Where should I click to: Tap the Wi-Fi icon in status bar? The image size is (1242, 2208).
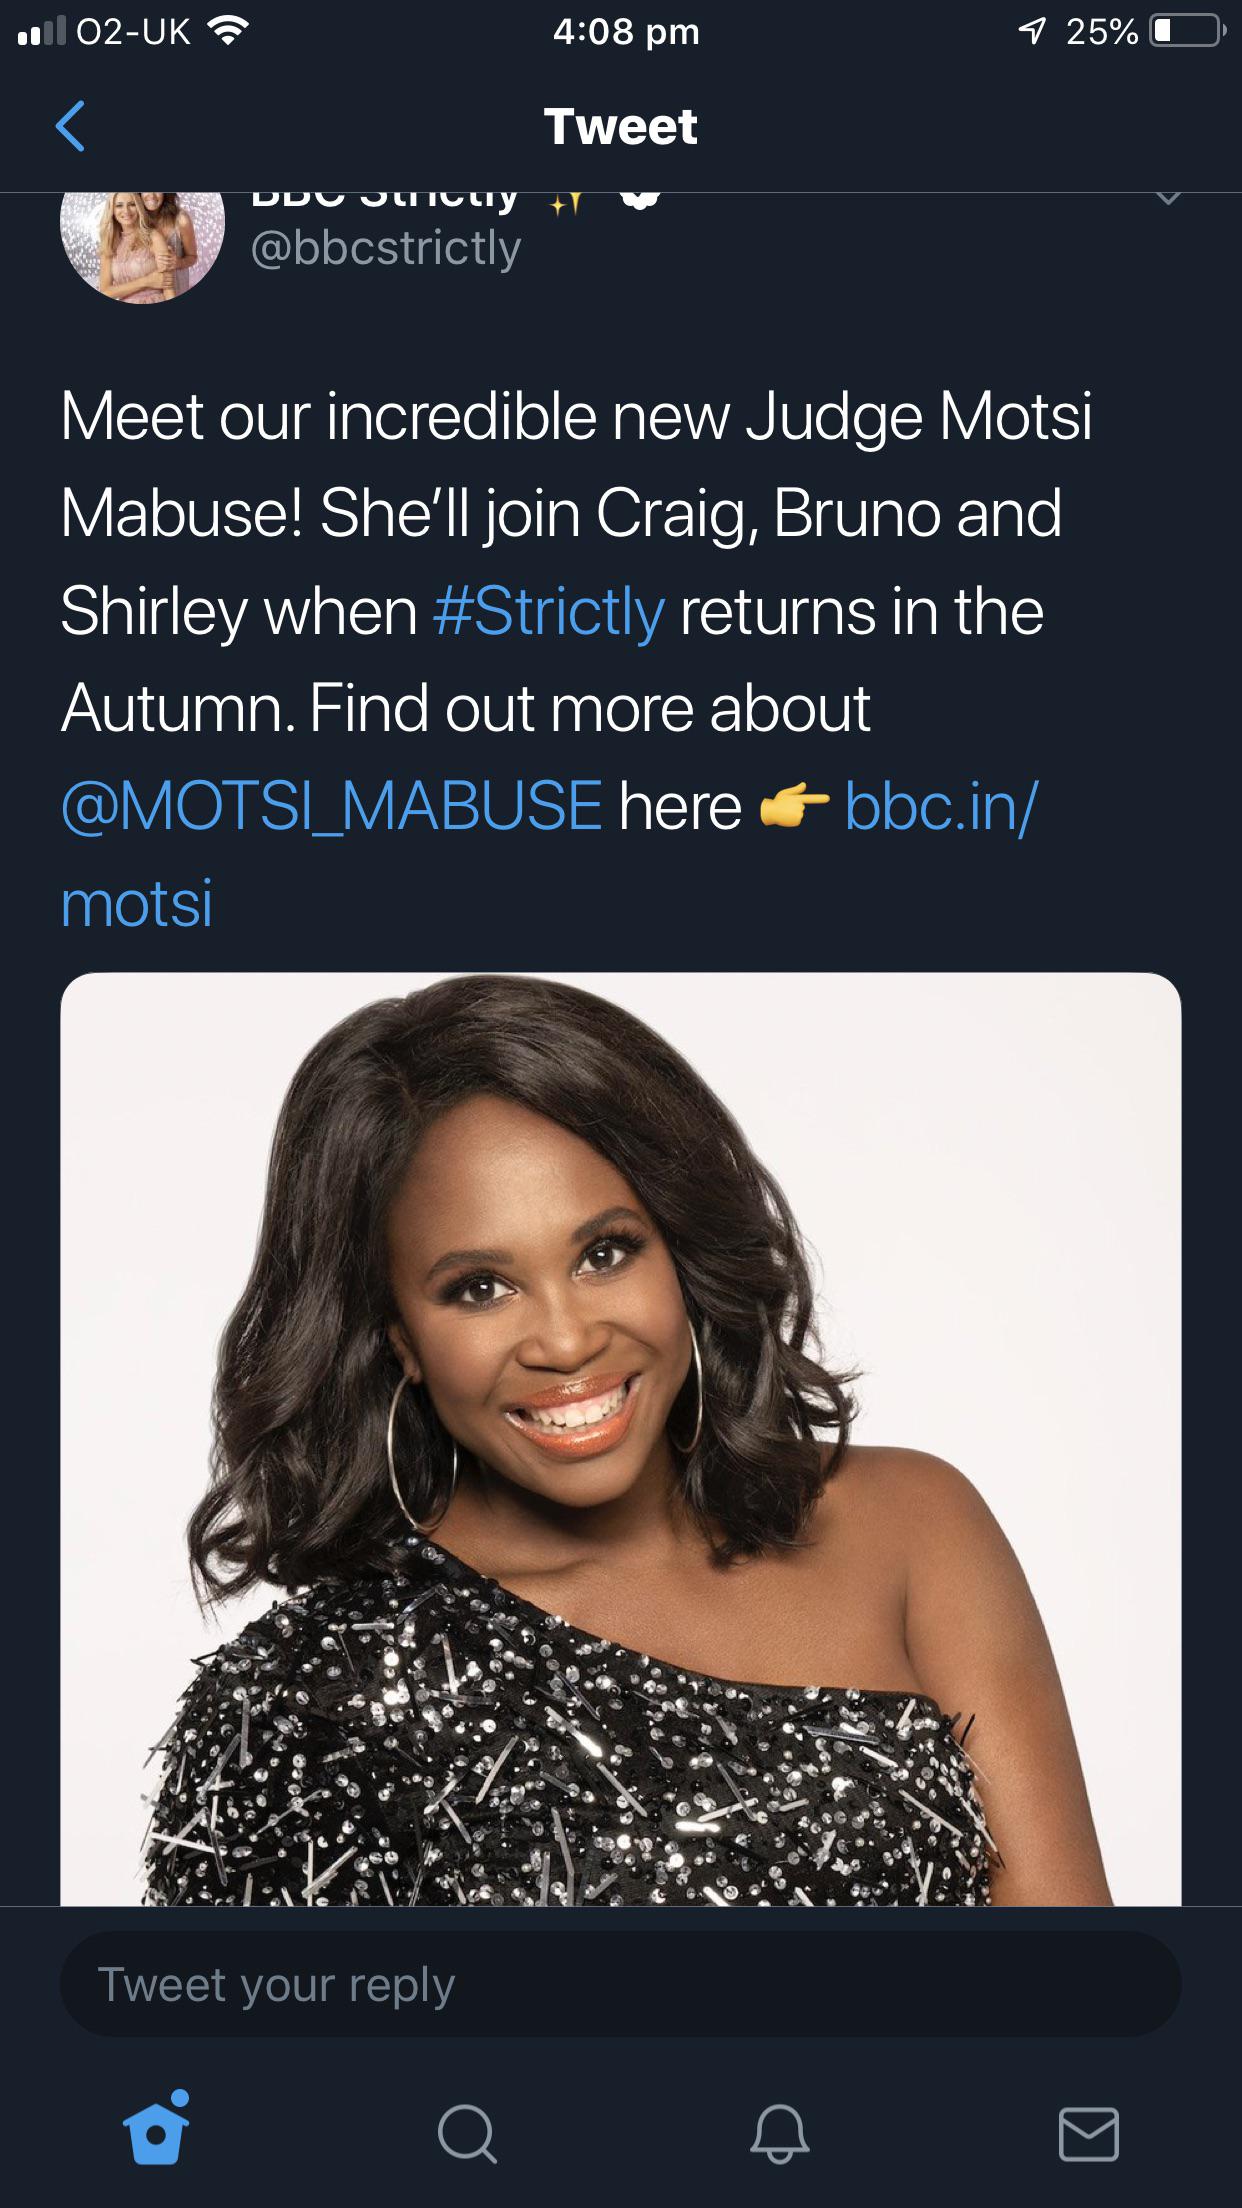tap(227, 32)
